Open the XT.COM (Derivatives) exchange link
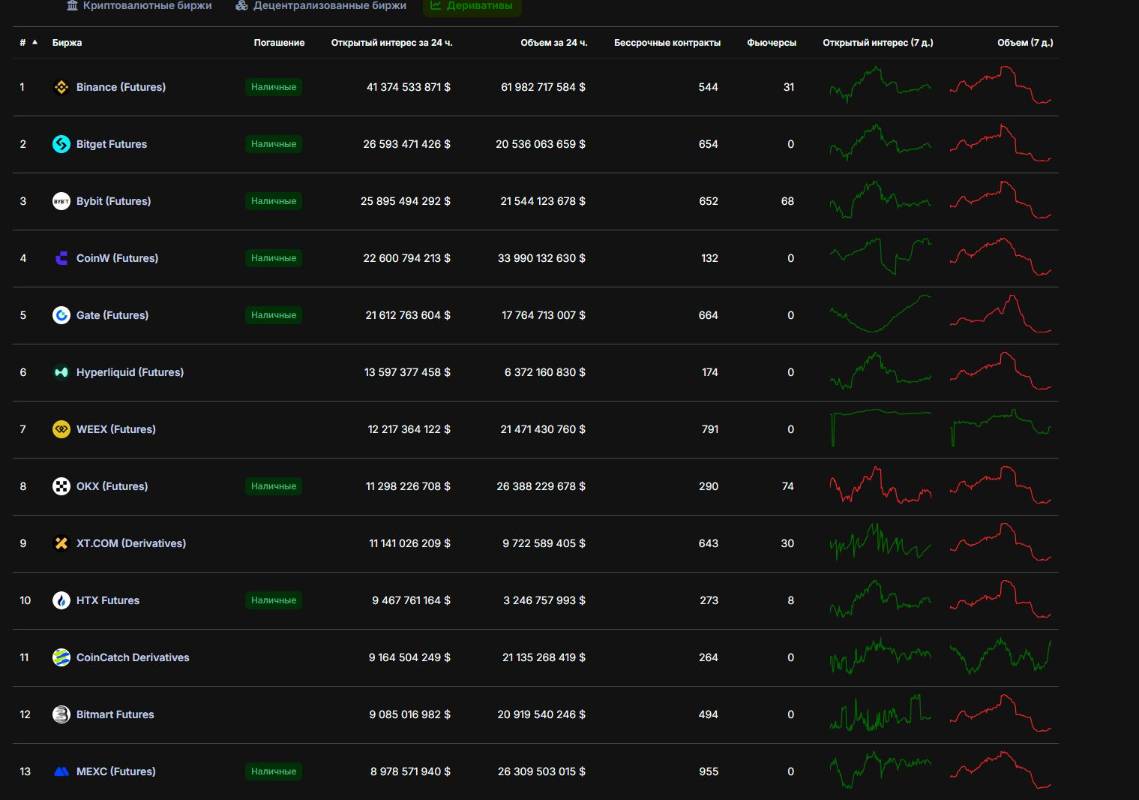1139x800 pixels. 131,543
